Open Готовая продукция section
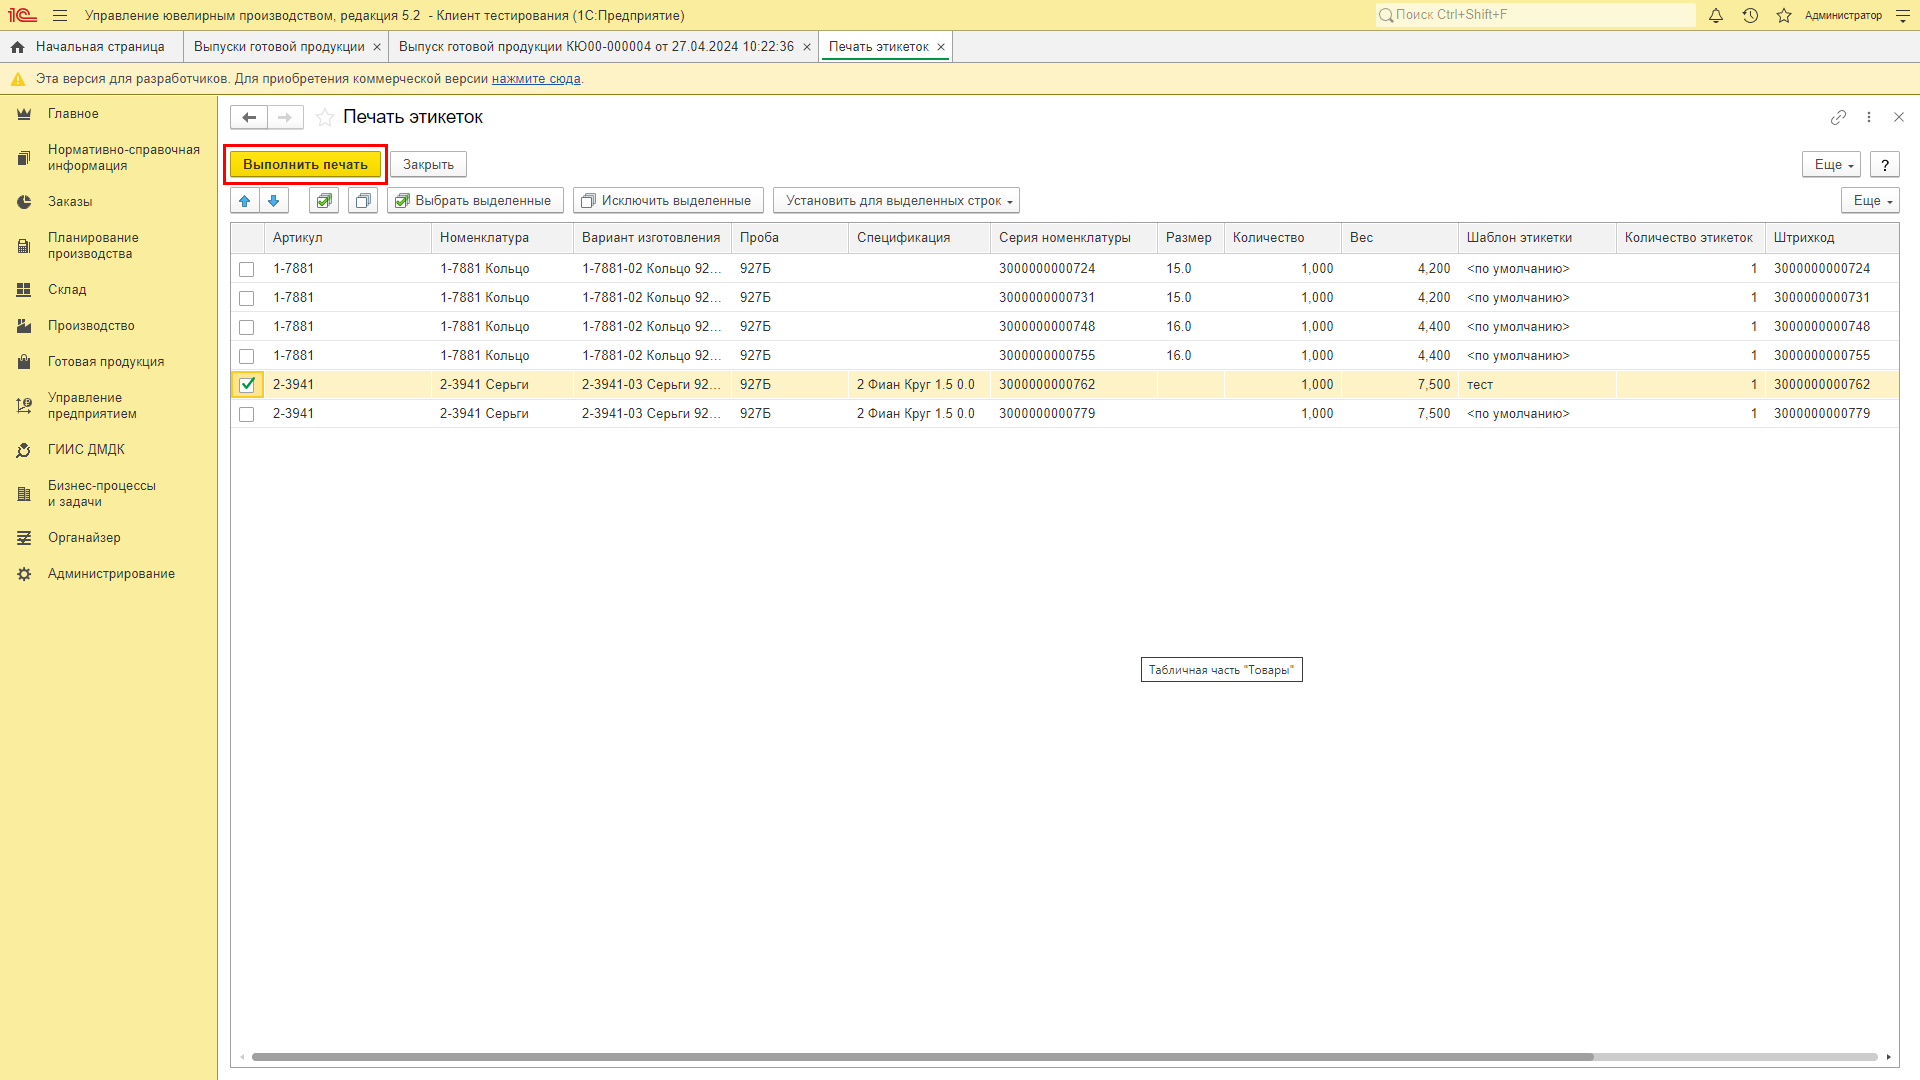 106,362
